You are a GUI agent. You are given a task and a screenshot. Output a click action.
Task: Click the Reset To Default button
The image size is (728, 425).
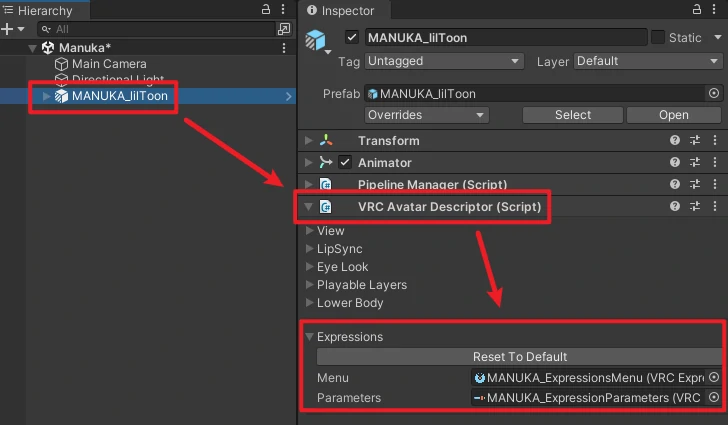click(x=519, y=357)
